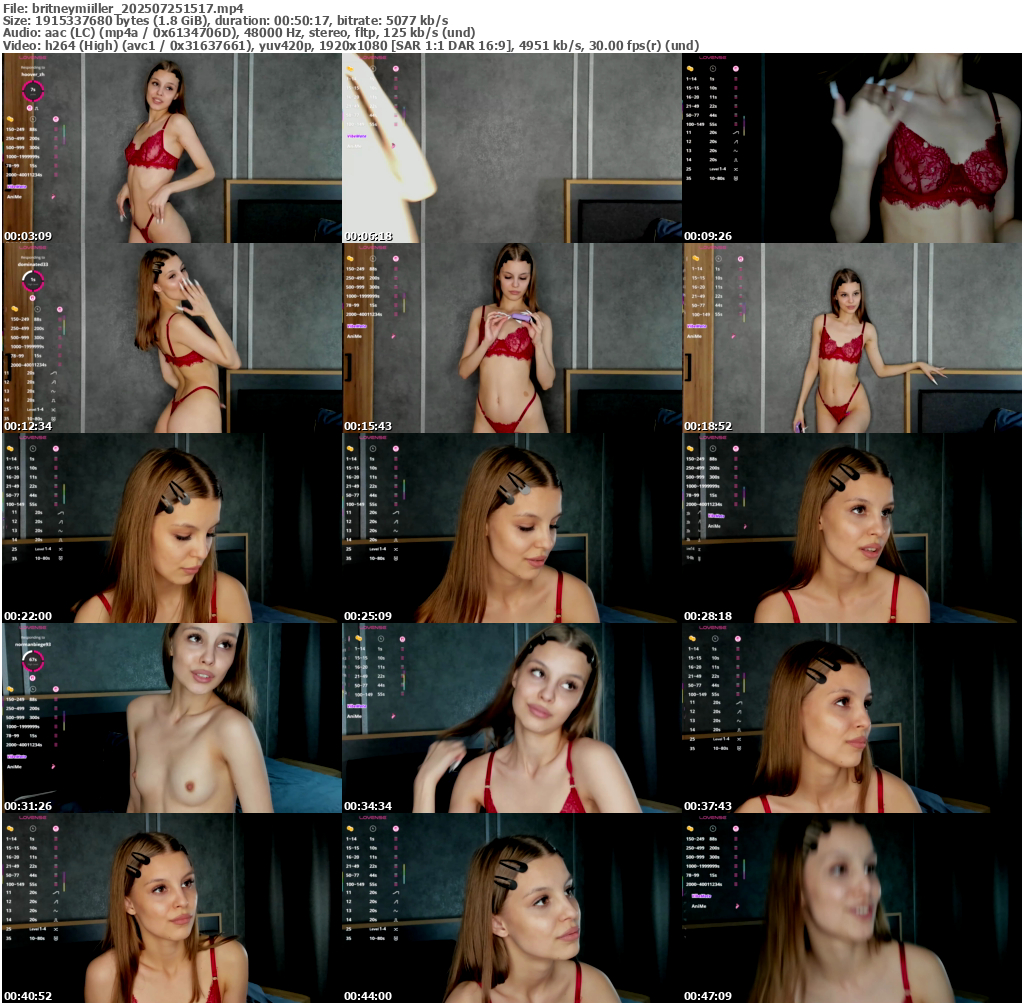Open the frame thumbnail stamped 00:09:26
Viewport: 1024px width, 1003px height.
[x=852, y=148]
